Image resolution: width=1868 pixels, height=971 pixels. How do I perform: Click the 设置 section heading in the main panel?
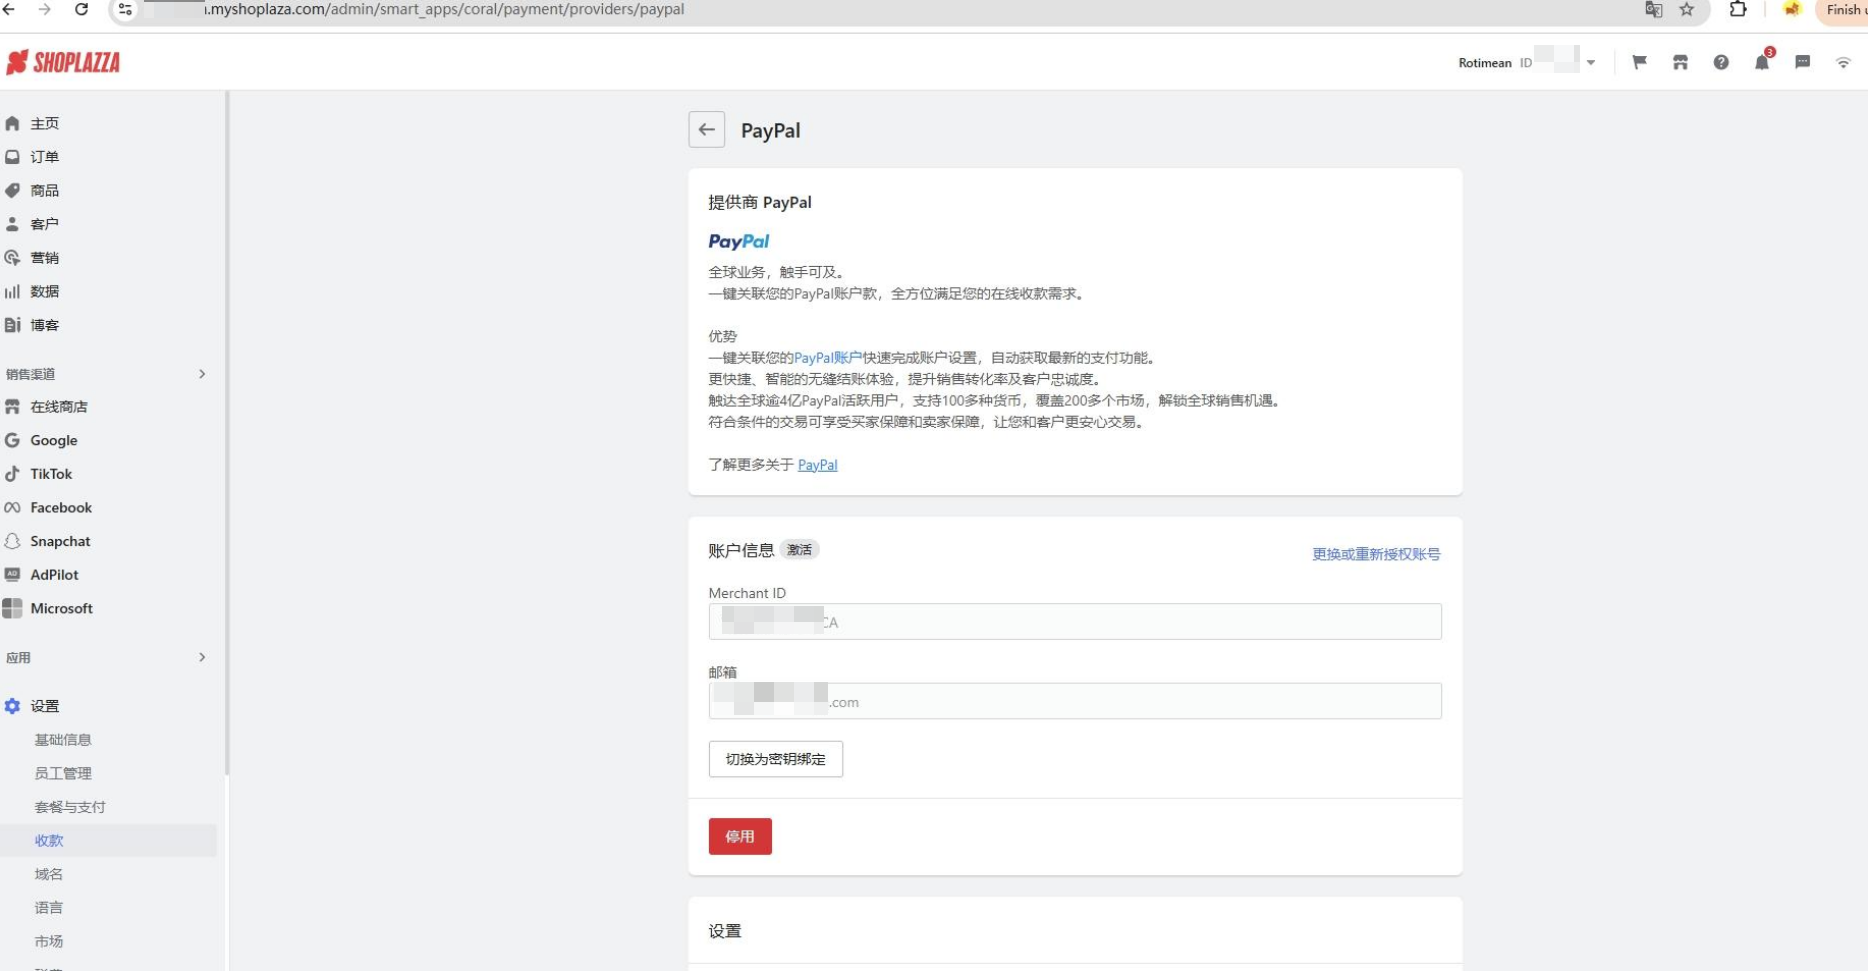(725, 931)
